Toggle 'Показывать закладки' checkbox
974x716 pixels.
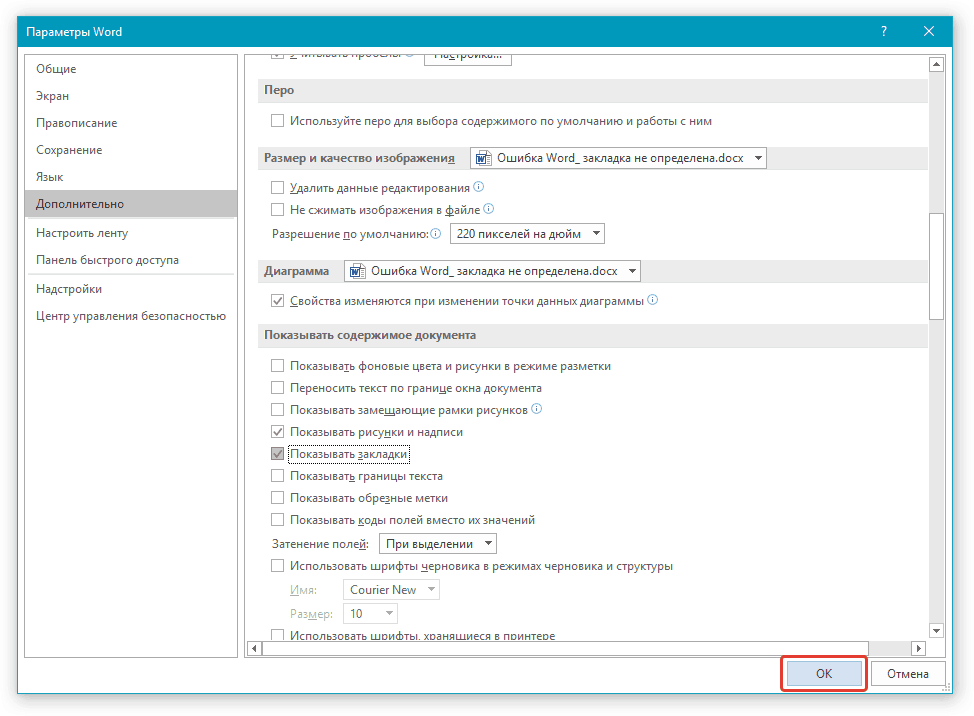(x=278, y=454)
